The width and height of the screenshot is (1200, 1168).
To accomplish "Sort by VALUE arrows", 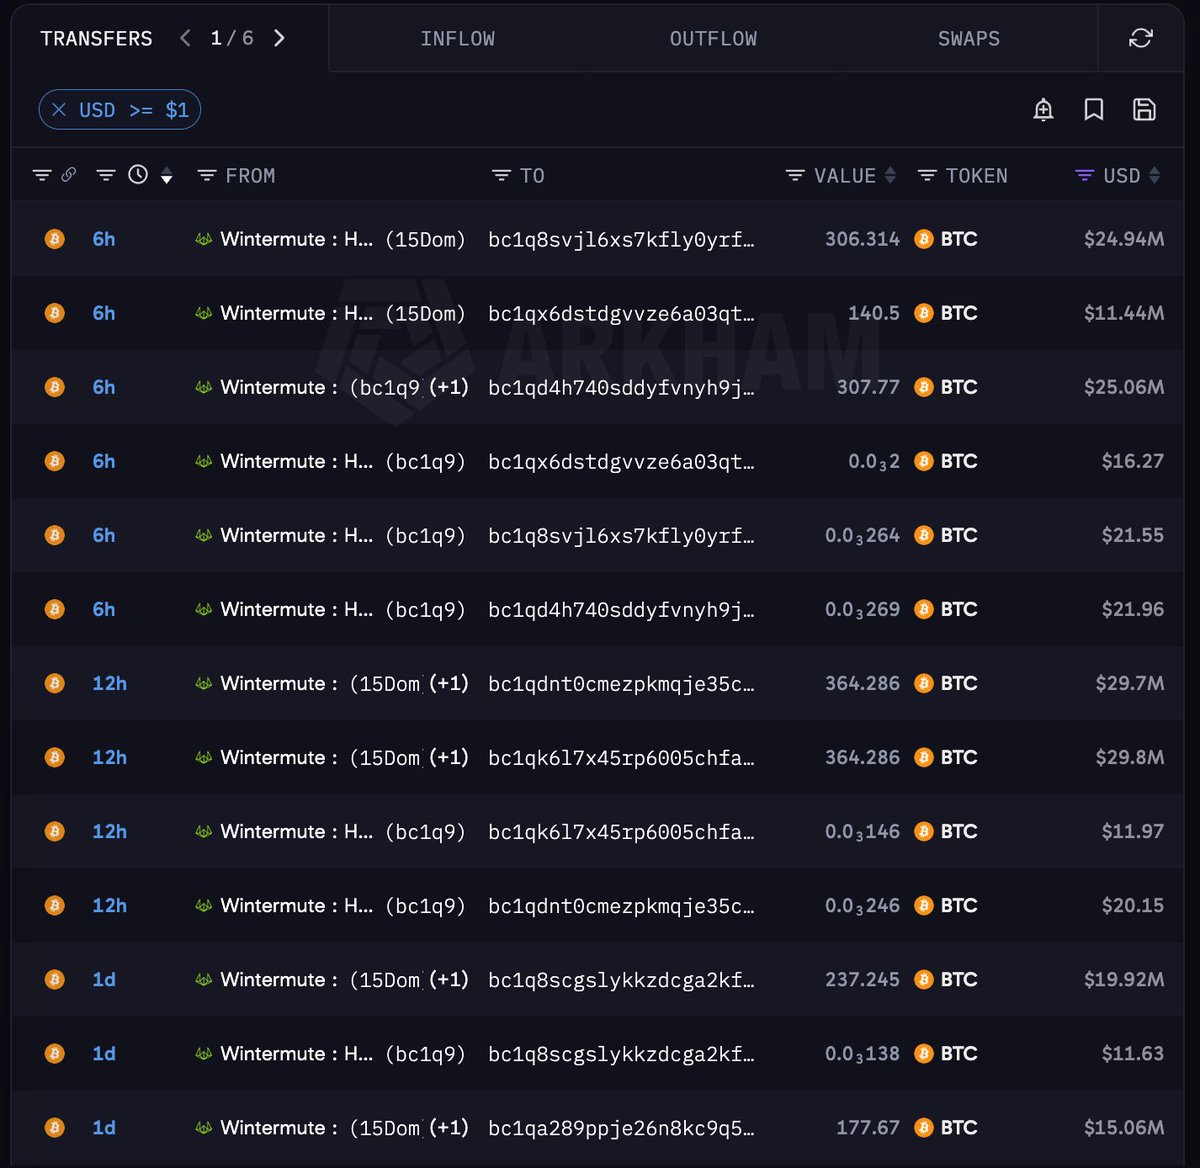I will pos(890,176).
